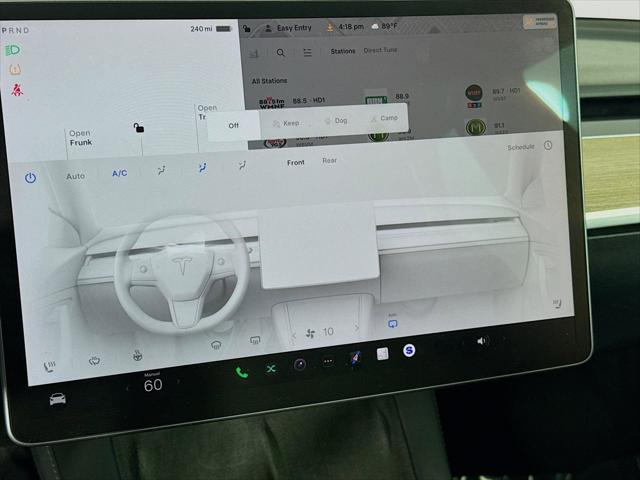This screenshot has height=480, width=640.
Task: Open the Phone app
Action: tap(242, 372)
